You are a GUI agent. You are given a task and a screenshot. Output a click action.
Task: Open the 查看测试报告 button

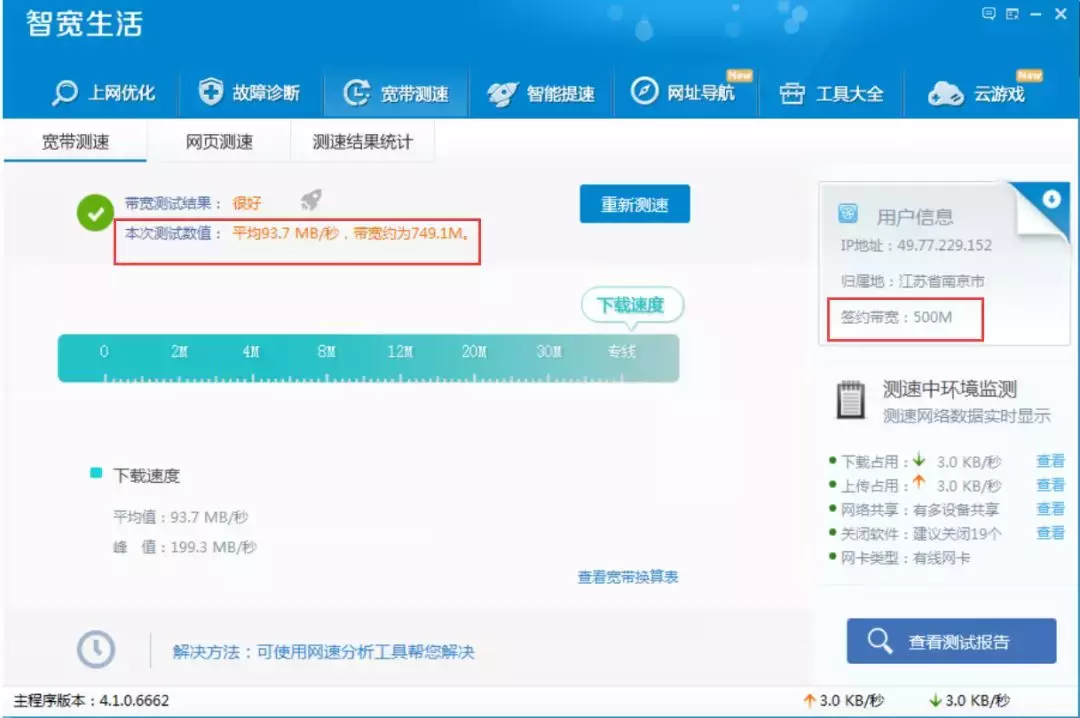coord(951,641)
